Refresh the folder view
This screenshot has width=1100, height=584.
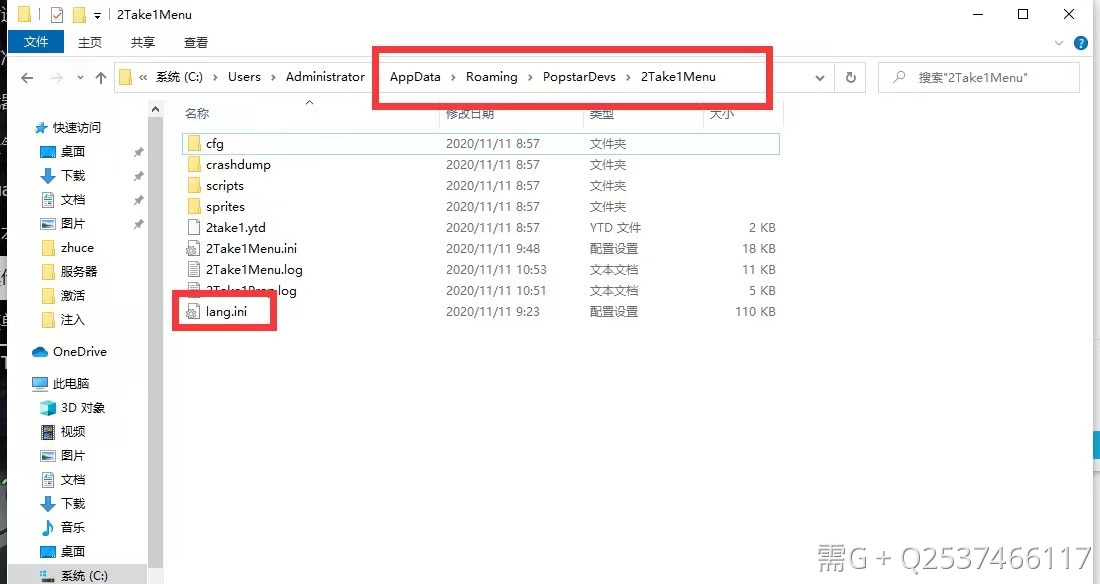[x=851, y=78]
